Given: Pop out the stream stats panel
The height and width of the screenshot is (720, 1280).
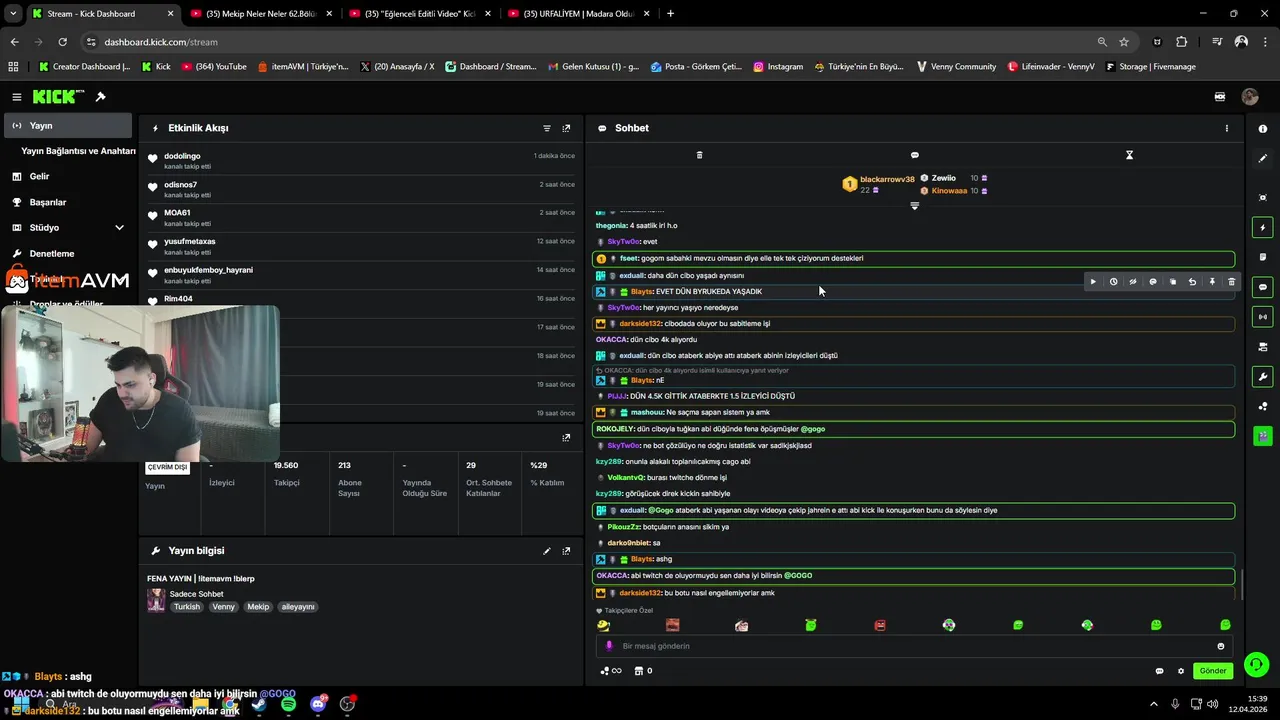Looking at the screenshot, I should pos(566,438).
